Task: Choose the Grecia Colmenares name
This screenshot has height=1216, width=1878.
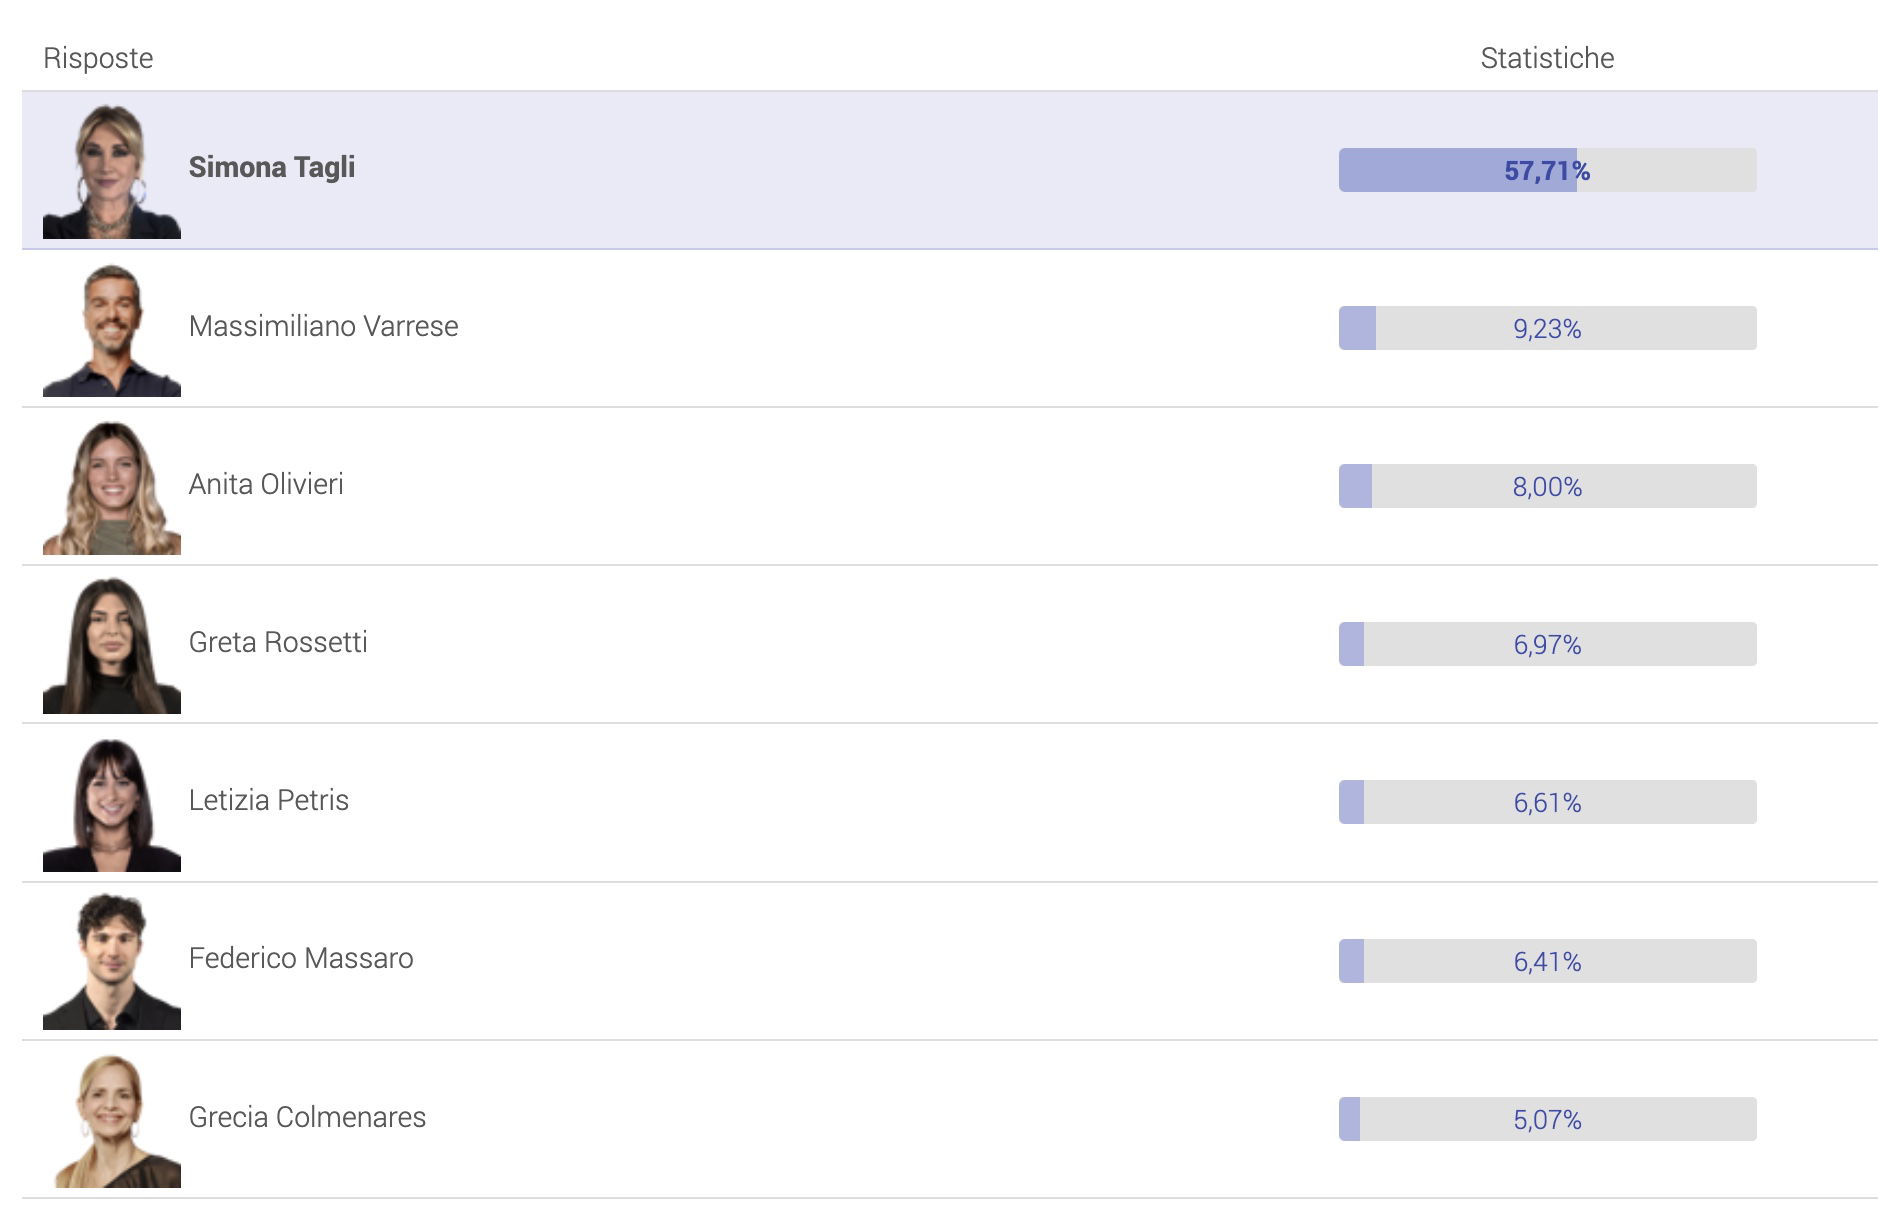Action: point(307,1117)
